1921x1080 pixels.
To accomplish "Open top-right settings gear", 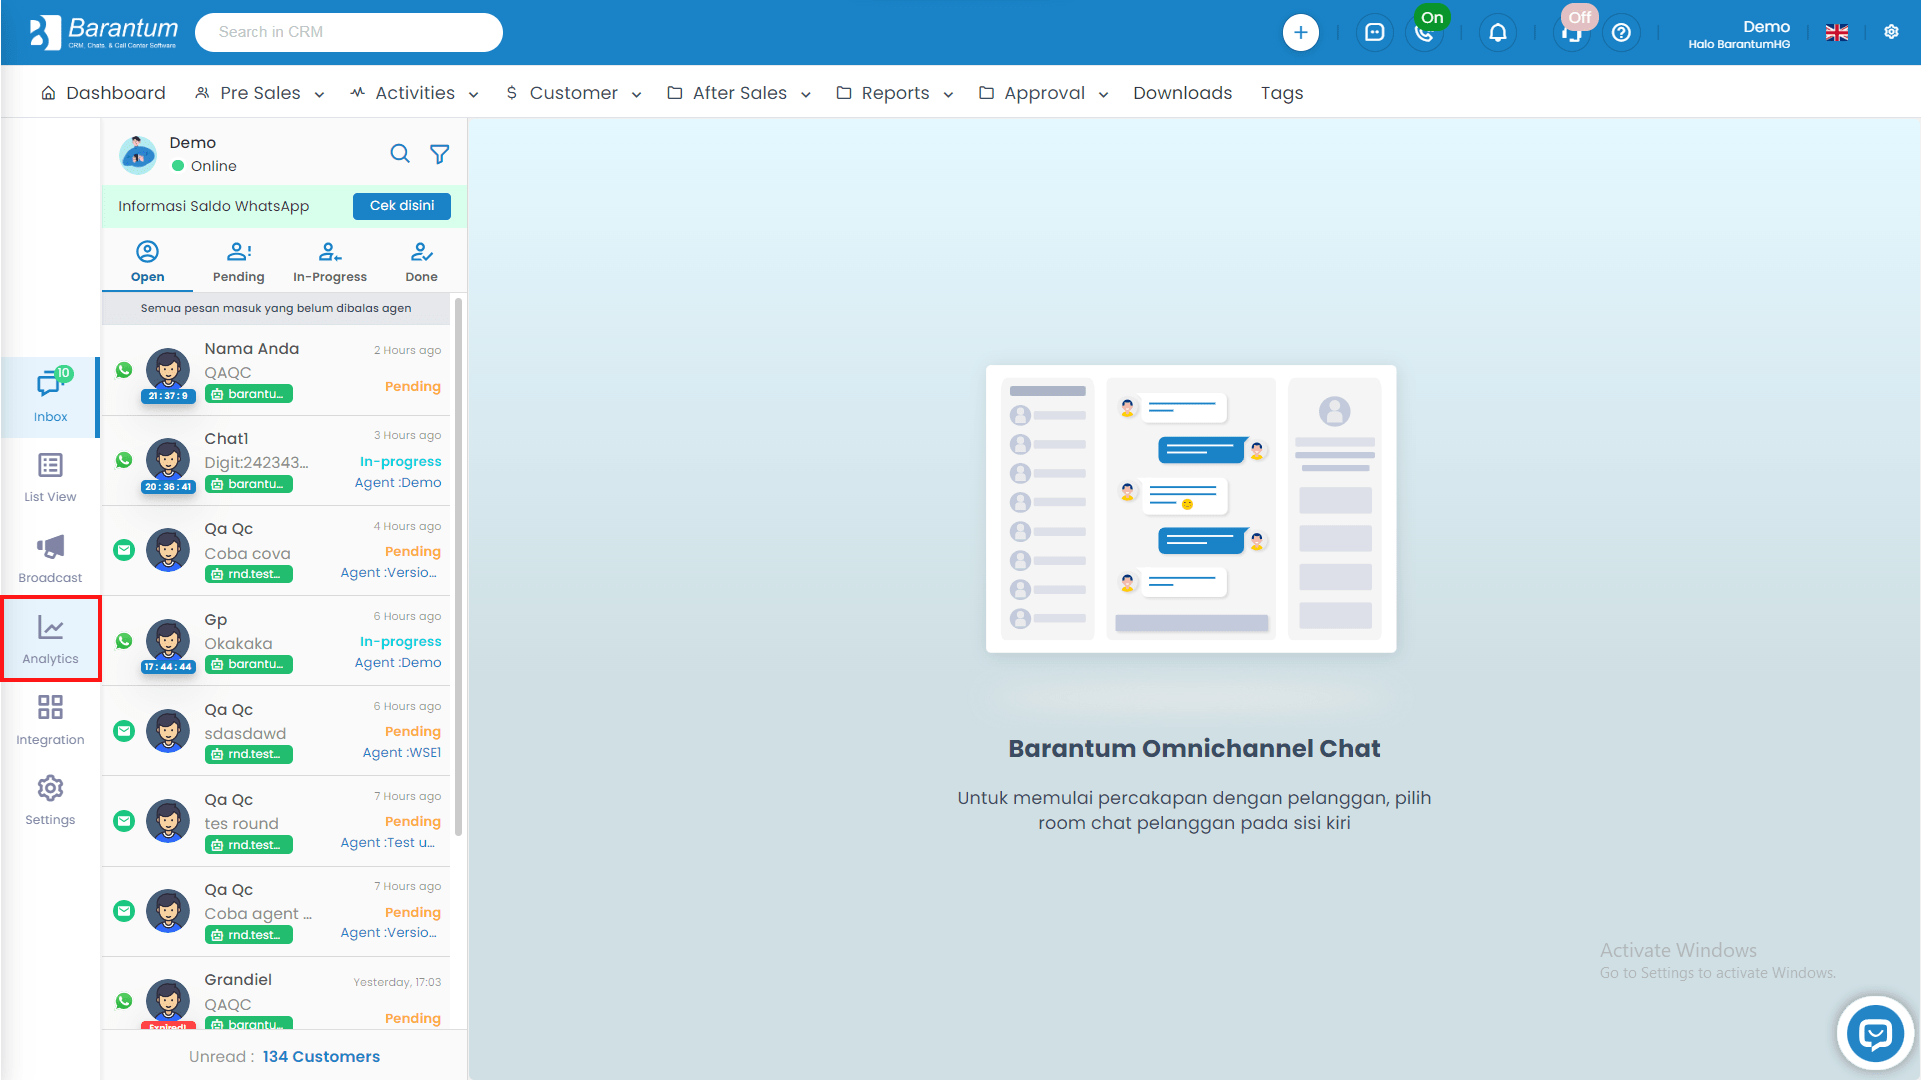I will click(x=1891, y=32).
